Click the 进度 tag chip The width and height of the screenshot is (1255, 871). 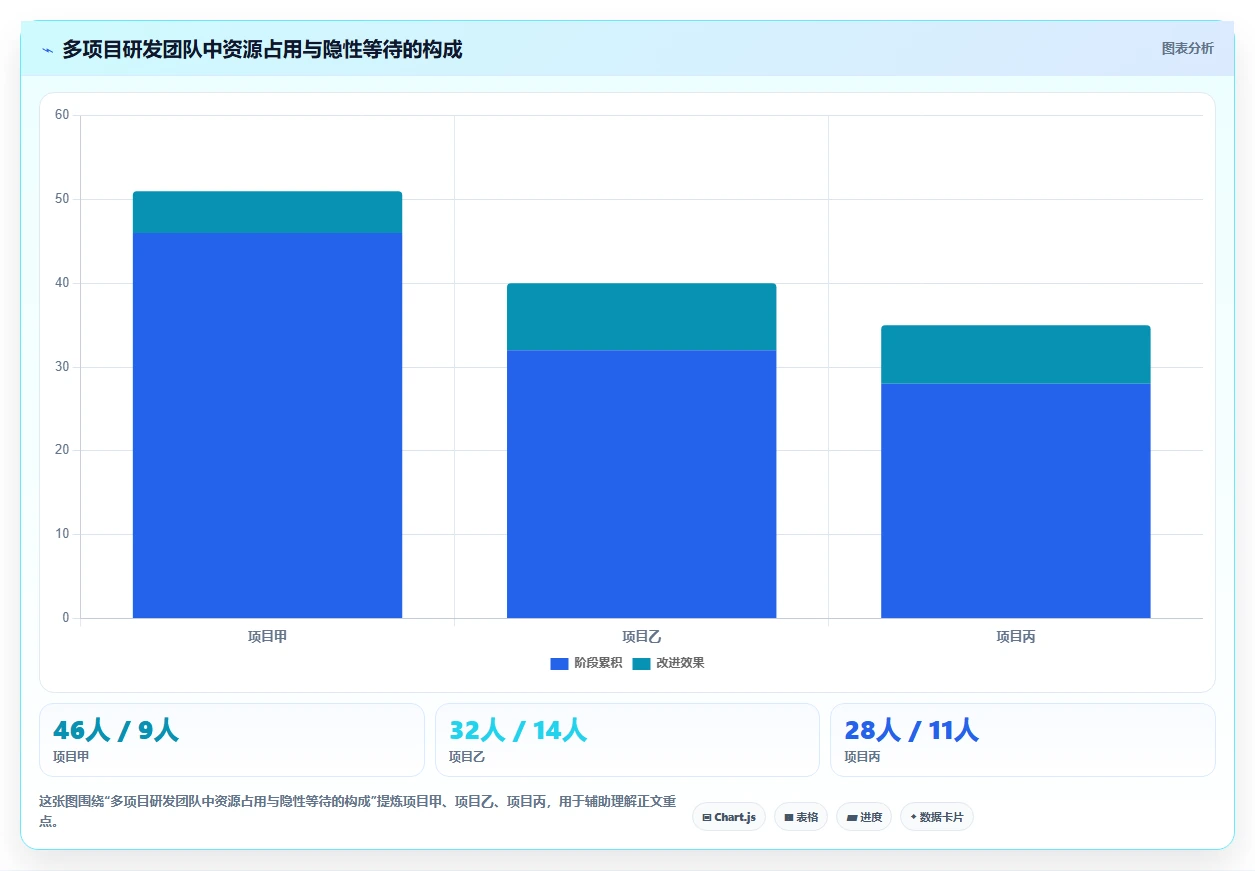(864, 817)
